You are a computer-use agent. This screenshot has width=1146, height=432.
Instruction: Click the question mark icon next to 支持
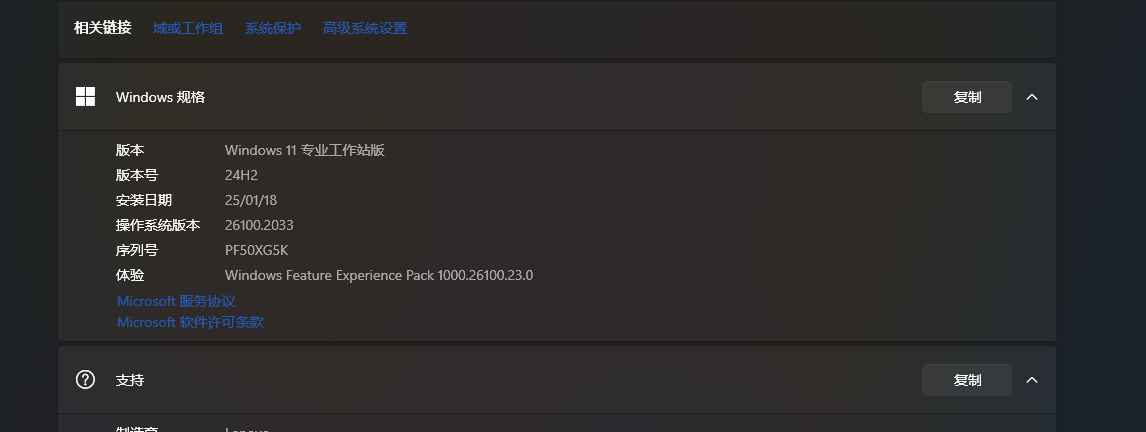(x=86, y=380)
